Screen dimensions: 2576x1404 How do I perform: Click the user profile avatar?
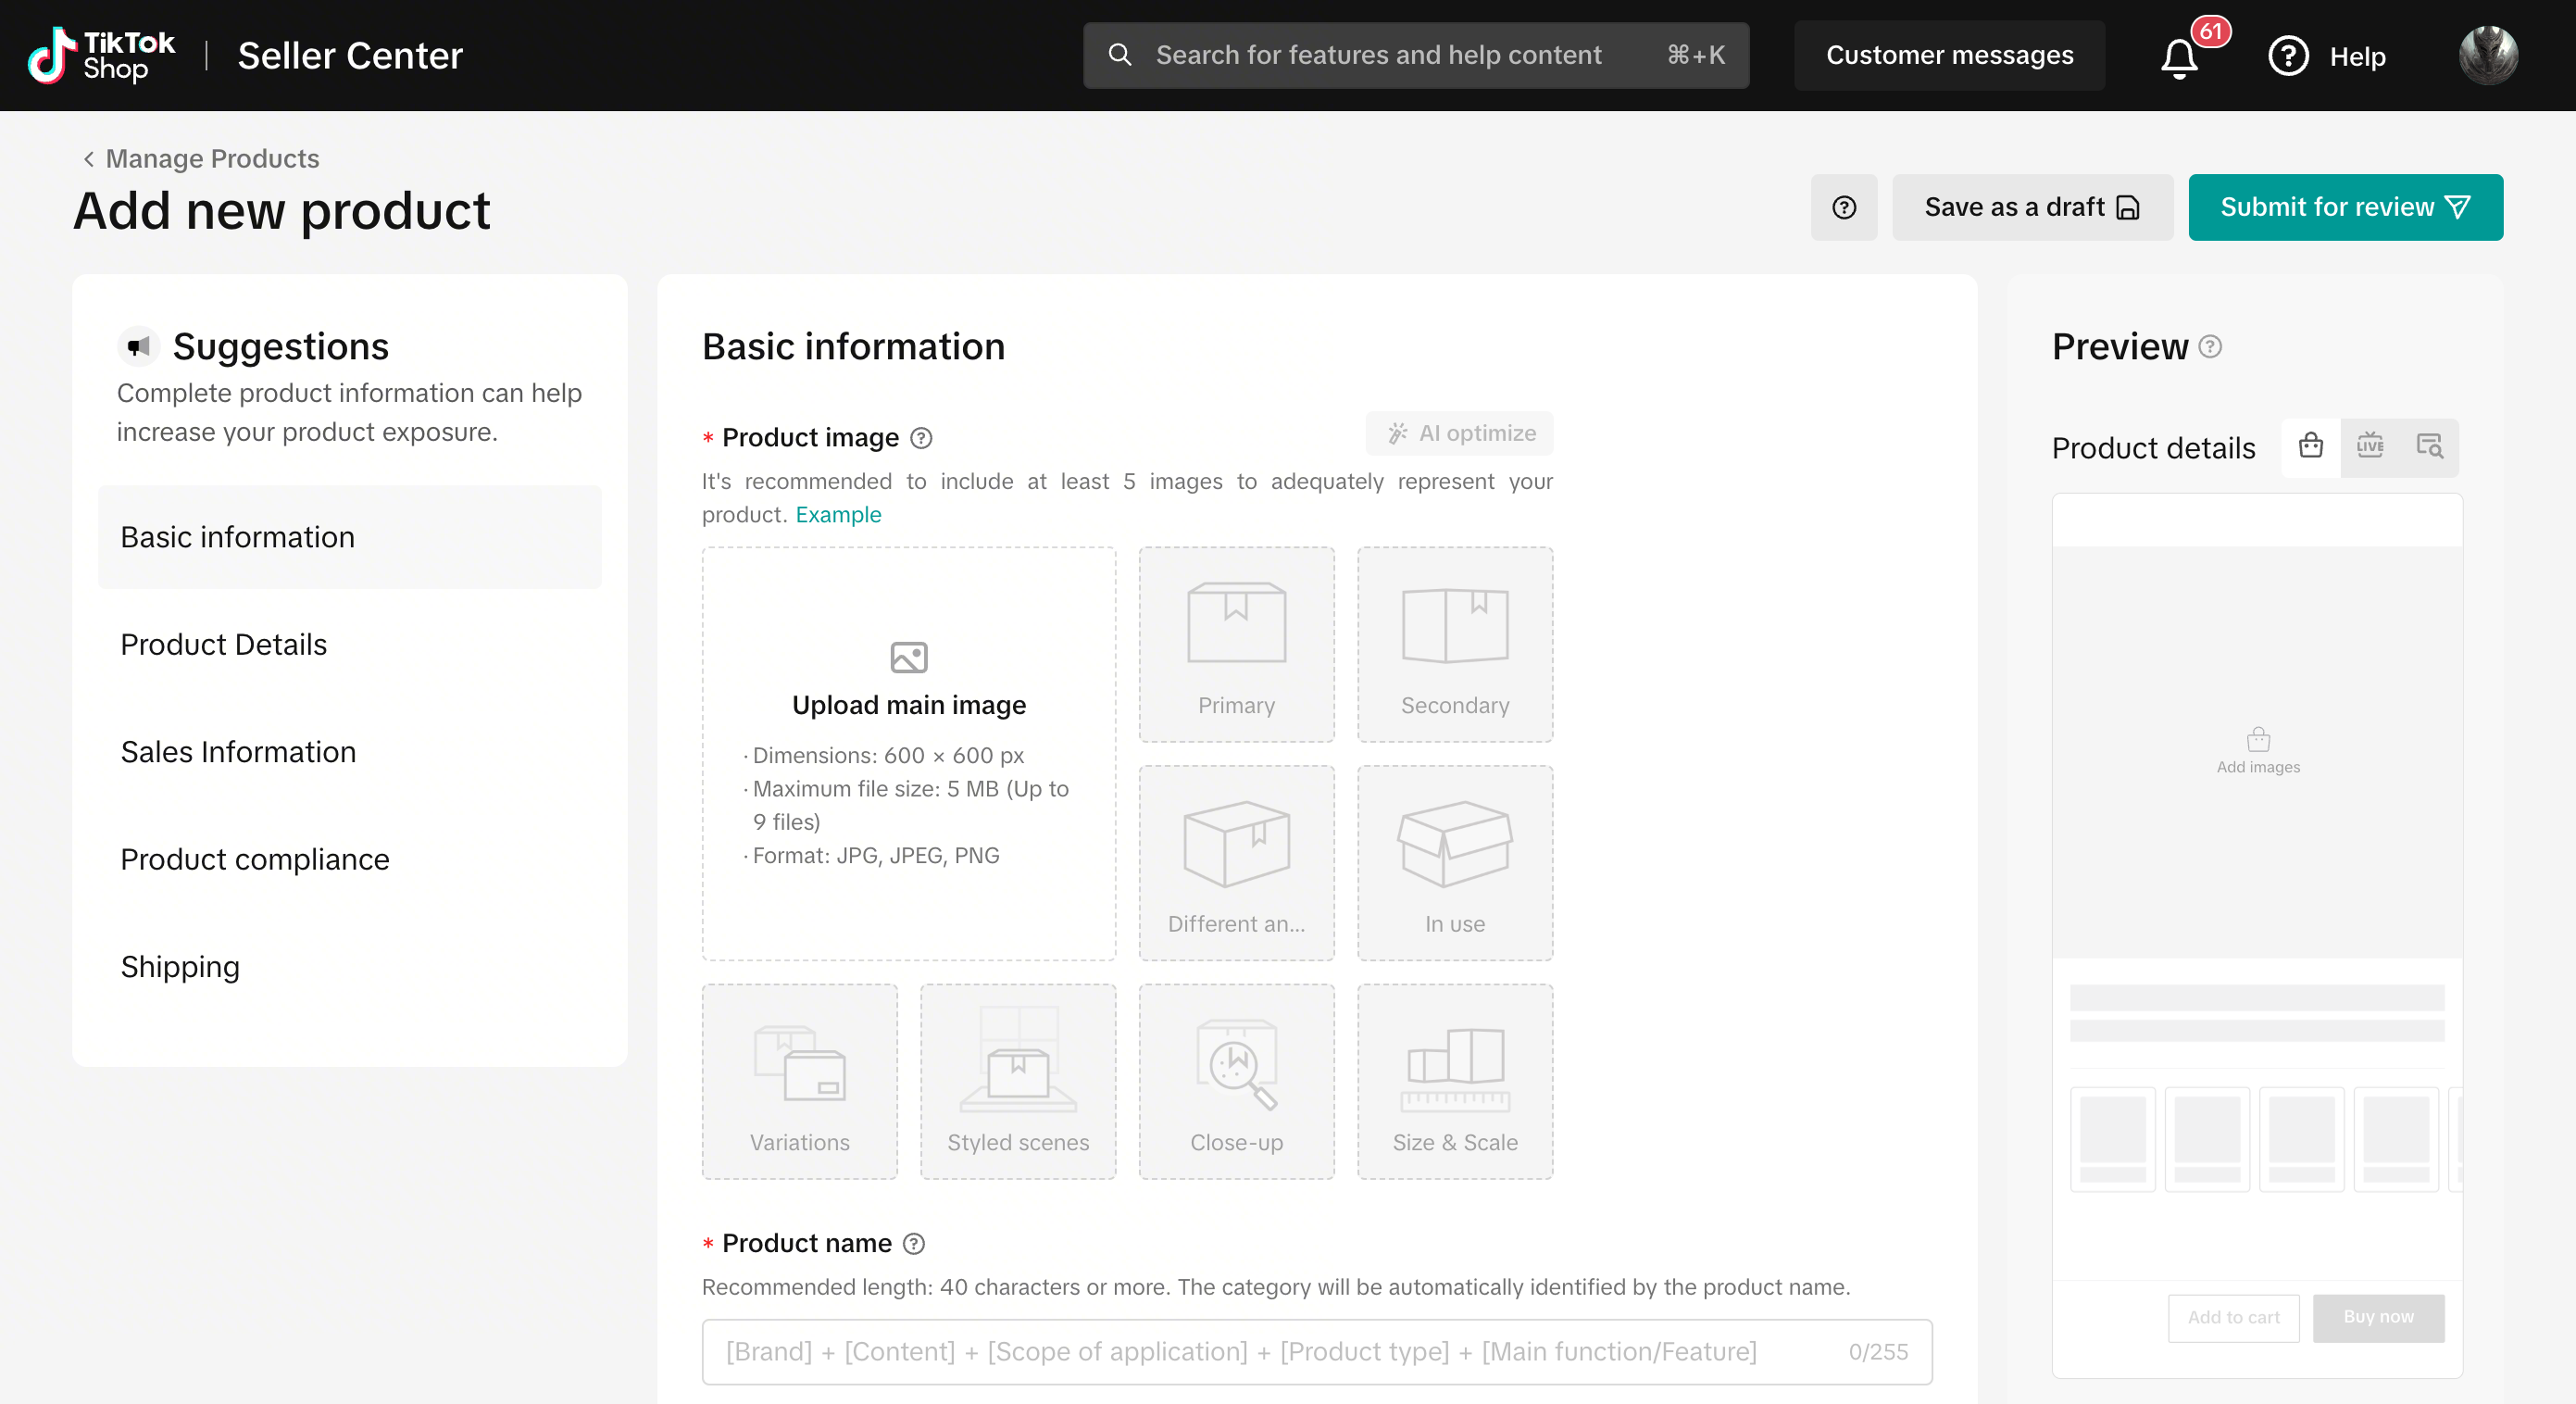pyautogui.click(x=2487, y=55)
